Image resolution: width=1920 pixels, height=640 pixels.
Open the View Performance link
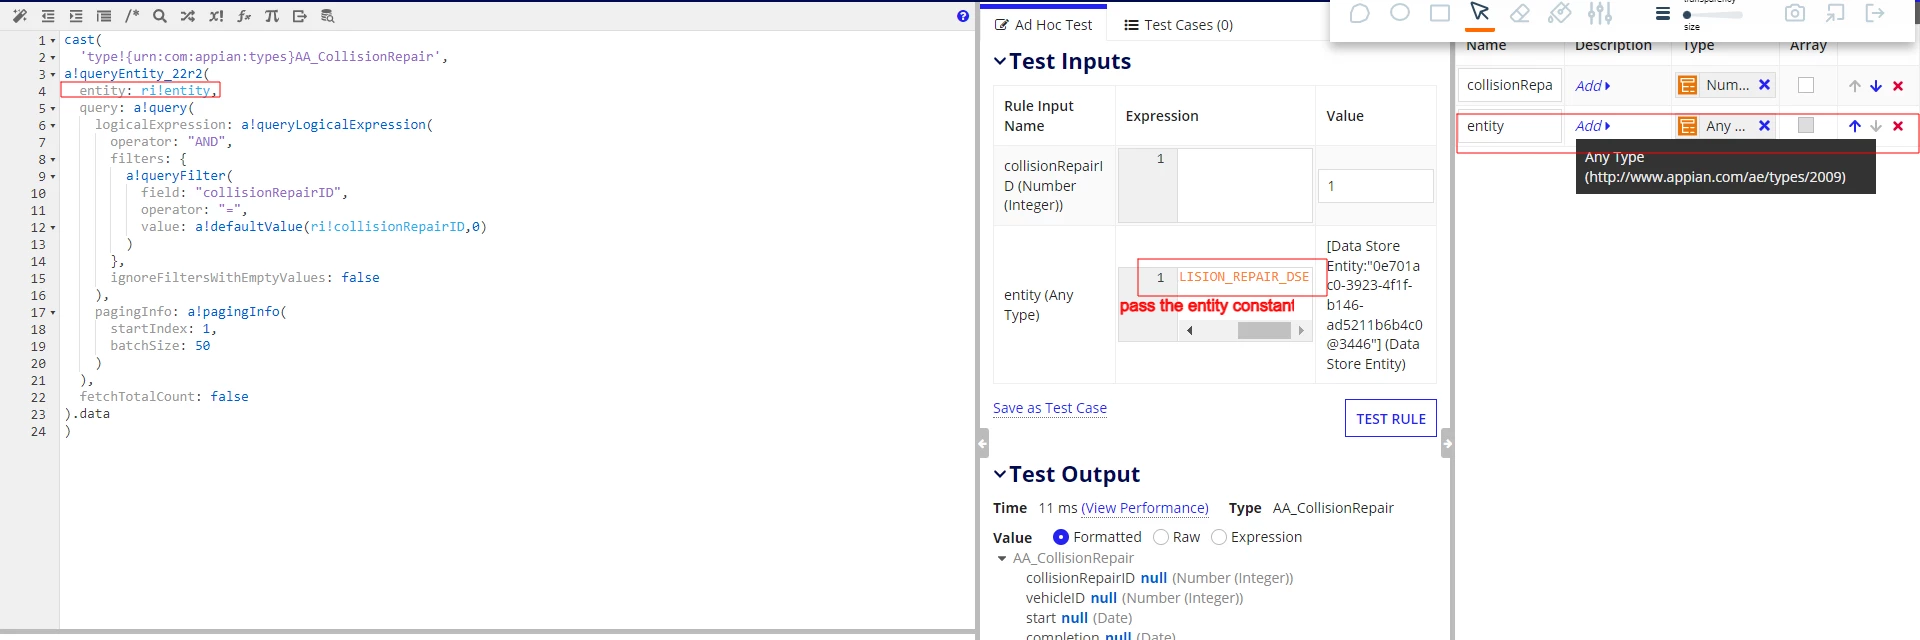1145,508
